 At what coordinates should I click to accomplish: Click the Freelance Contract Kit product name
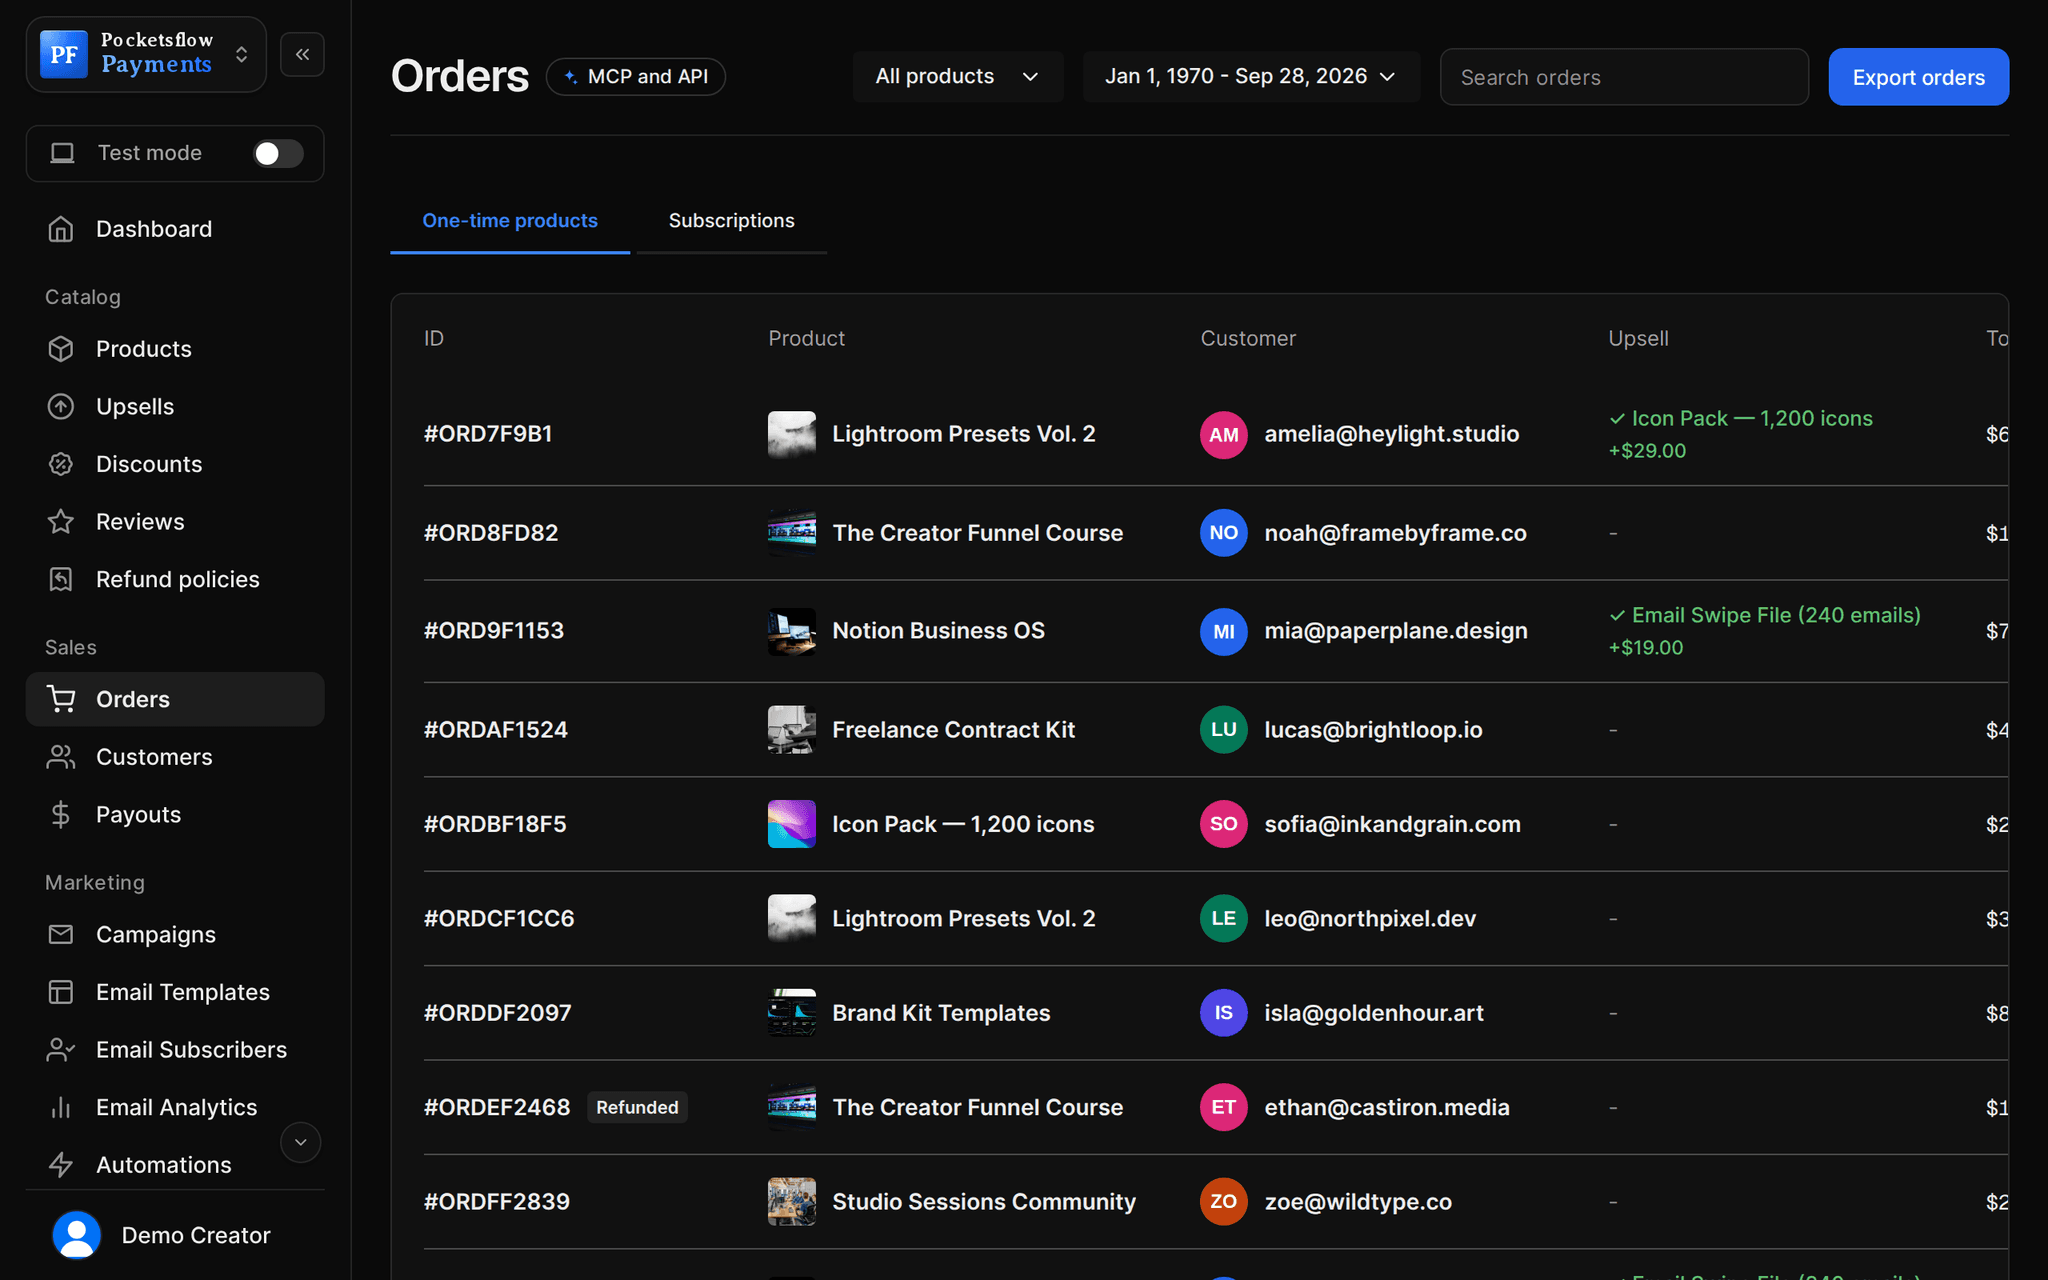tap(953, 729)
